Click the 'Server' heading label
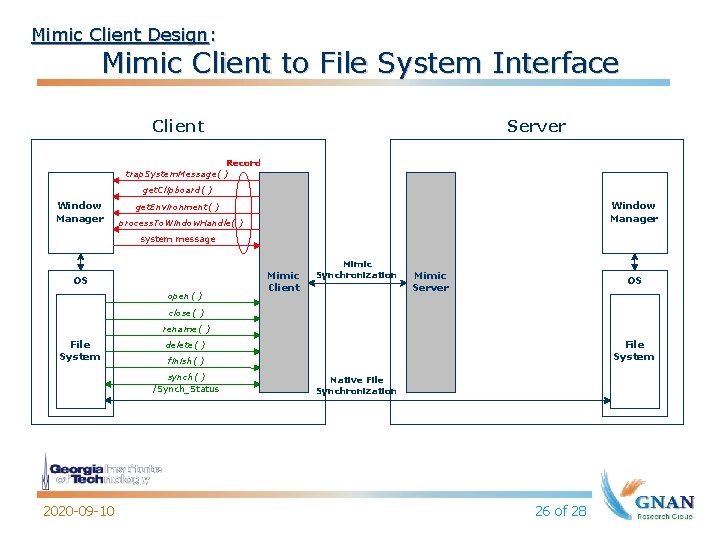Image resolution: width=720 pixels, height=540 pixels. 536,126
